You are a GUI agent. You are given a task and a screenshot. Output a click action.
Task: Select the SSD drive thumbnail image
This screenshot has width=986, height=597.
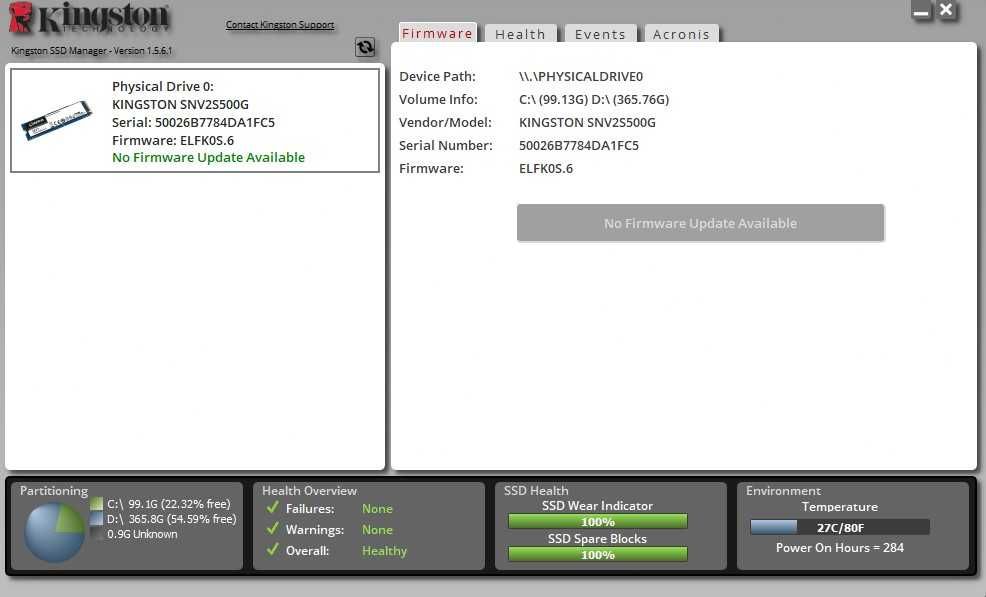point(57,120)
